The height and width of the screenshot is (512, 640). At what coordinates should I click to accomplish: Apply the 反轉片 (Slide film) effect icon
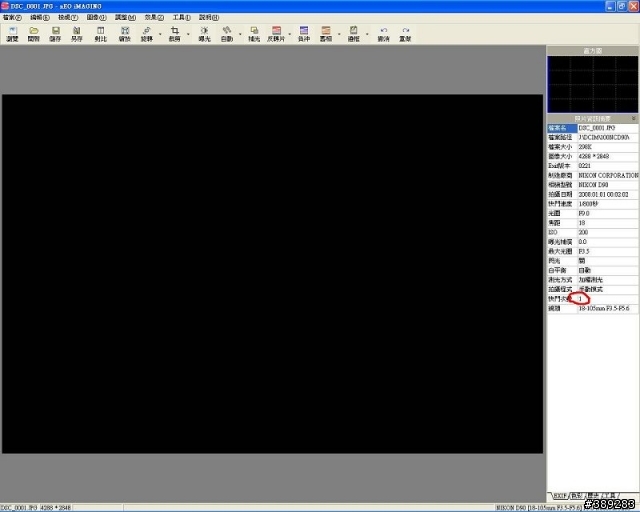[276, 34]
